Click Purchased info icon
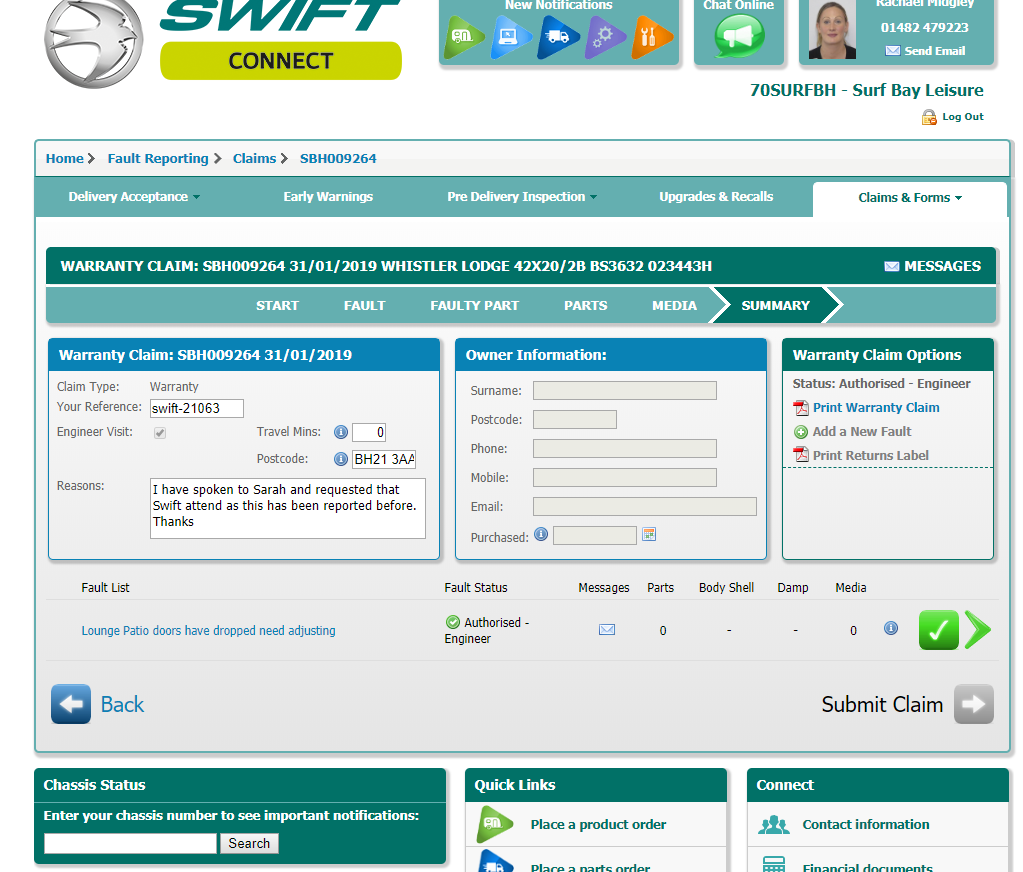 coord(541,534)
